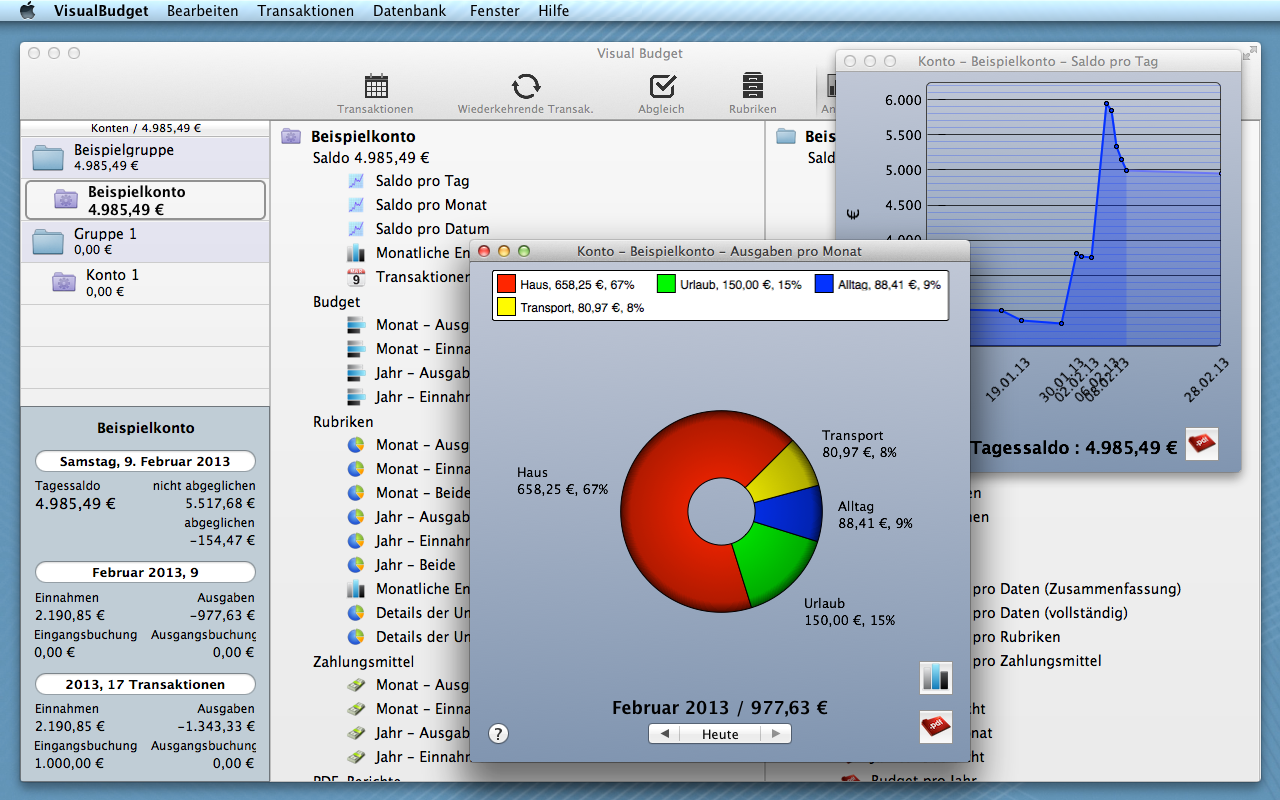
Task: Open Budget Monat – Ausgaben entry
Action: pos(408,325)
